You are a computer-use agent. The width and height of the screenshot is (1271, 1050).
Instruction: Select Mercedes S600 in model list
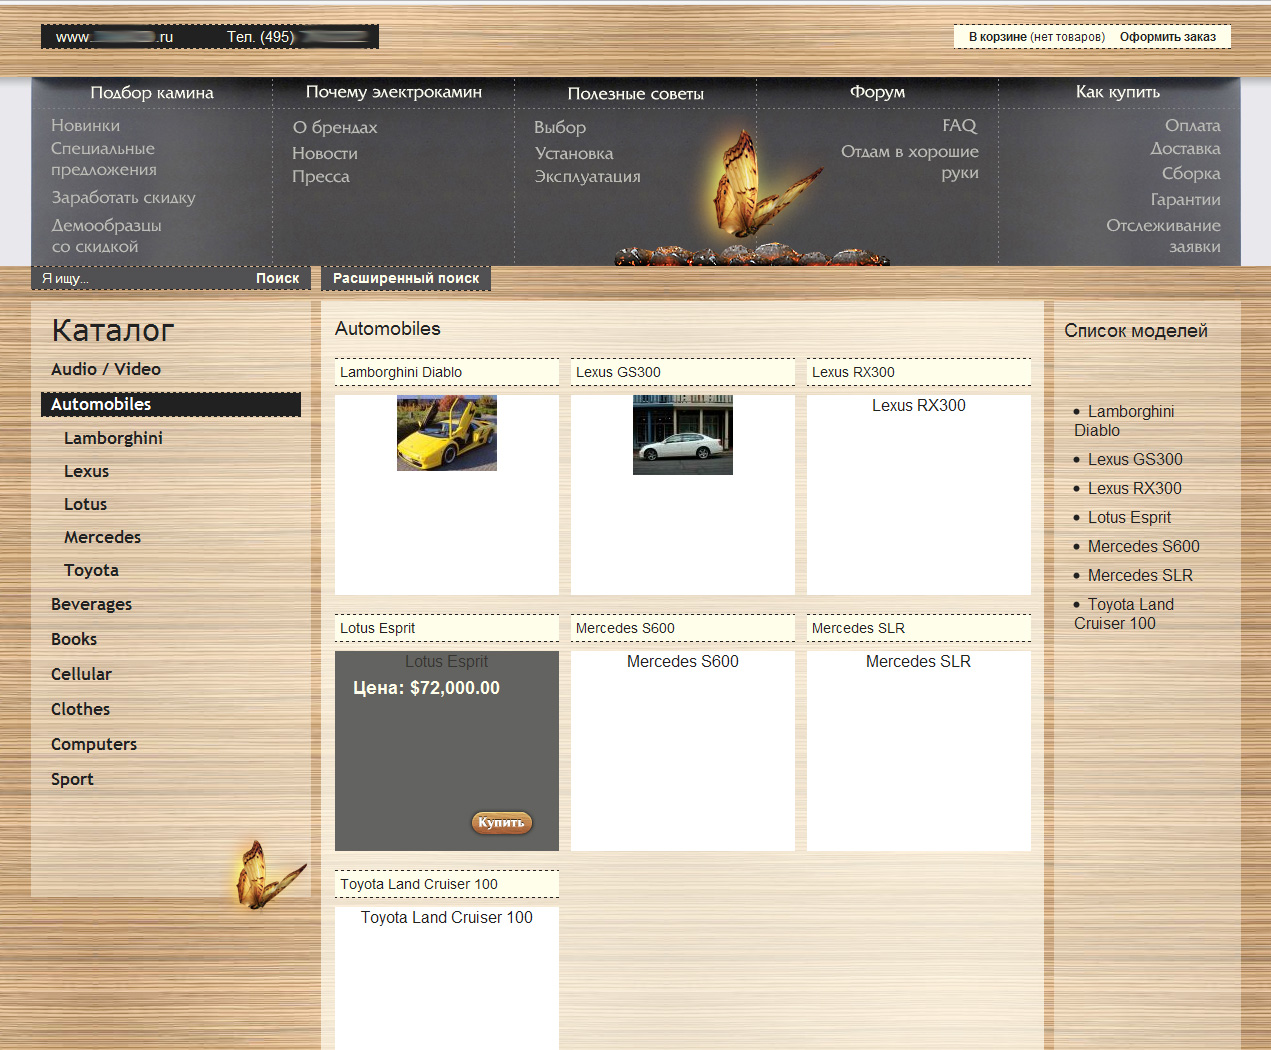1143,546
